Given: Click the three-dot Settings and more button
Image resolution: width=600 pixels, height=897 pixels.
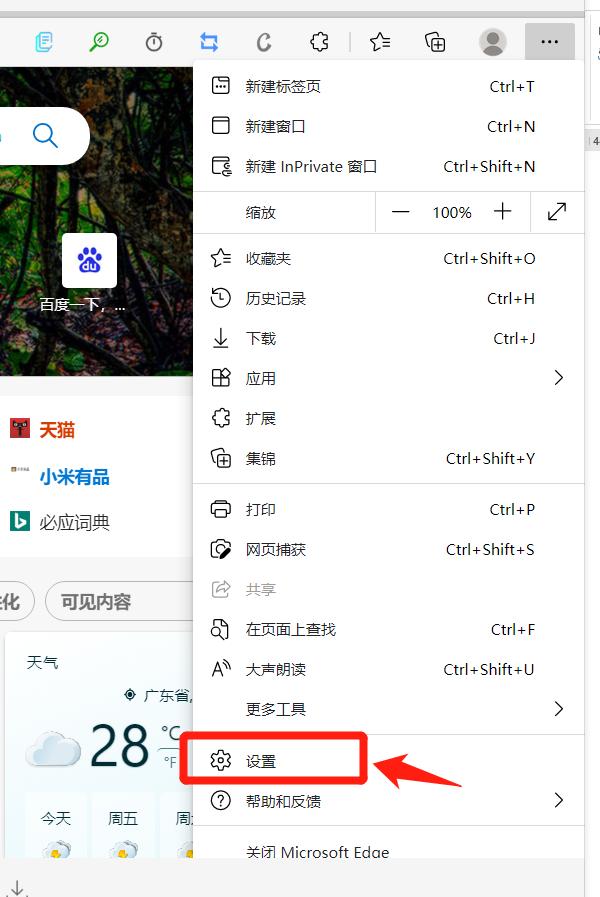Looking at the screenshot, I should point(550,41).
